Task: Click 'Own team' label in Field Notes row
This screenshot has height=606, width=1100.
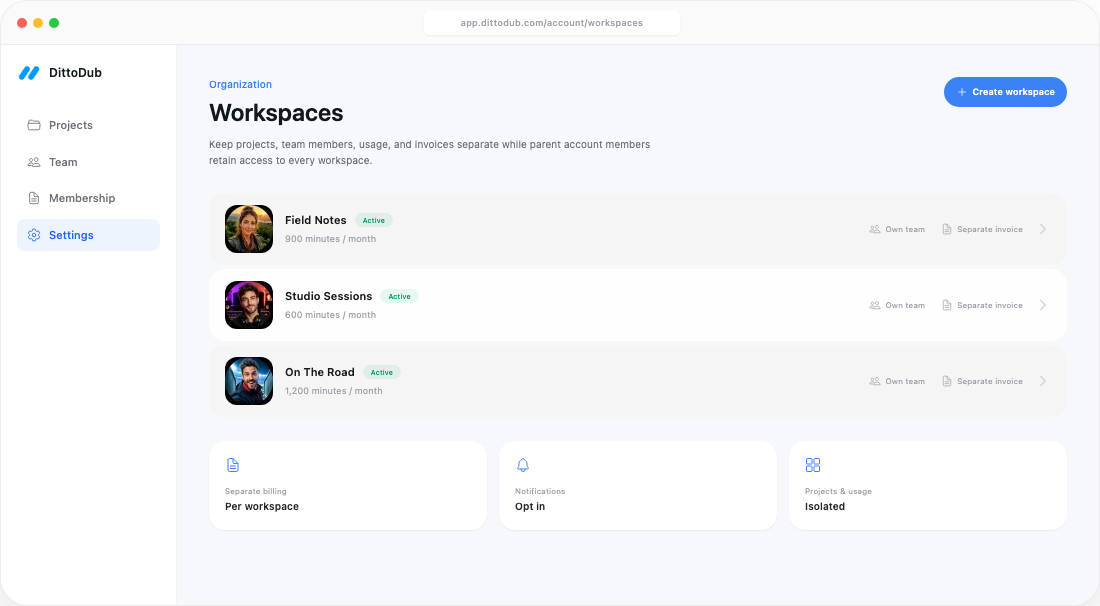Action: click(905, 229)
